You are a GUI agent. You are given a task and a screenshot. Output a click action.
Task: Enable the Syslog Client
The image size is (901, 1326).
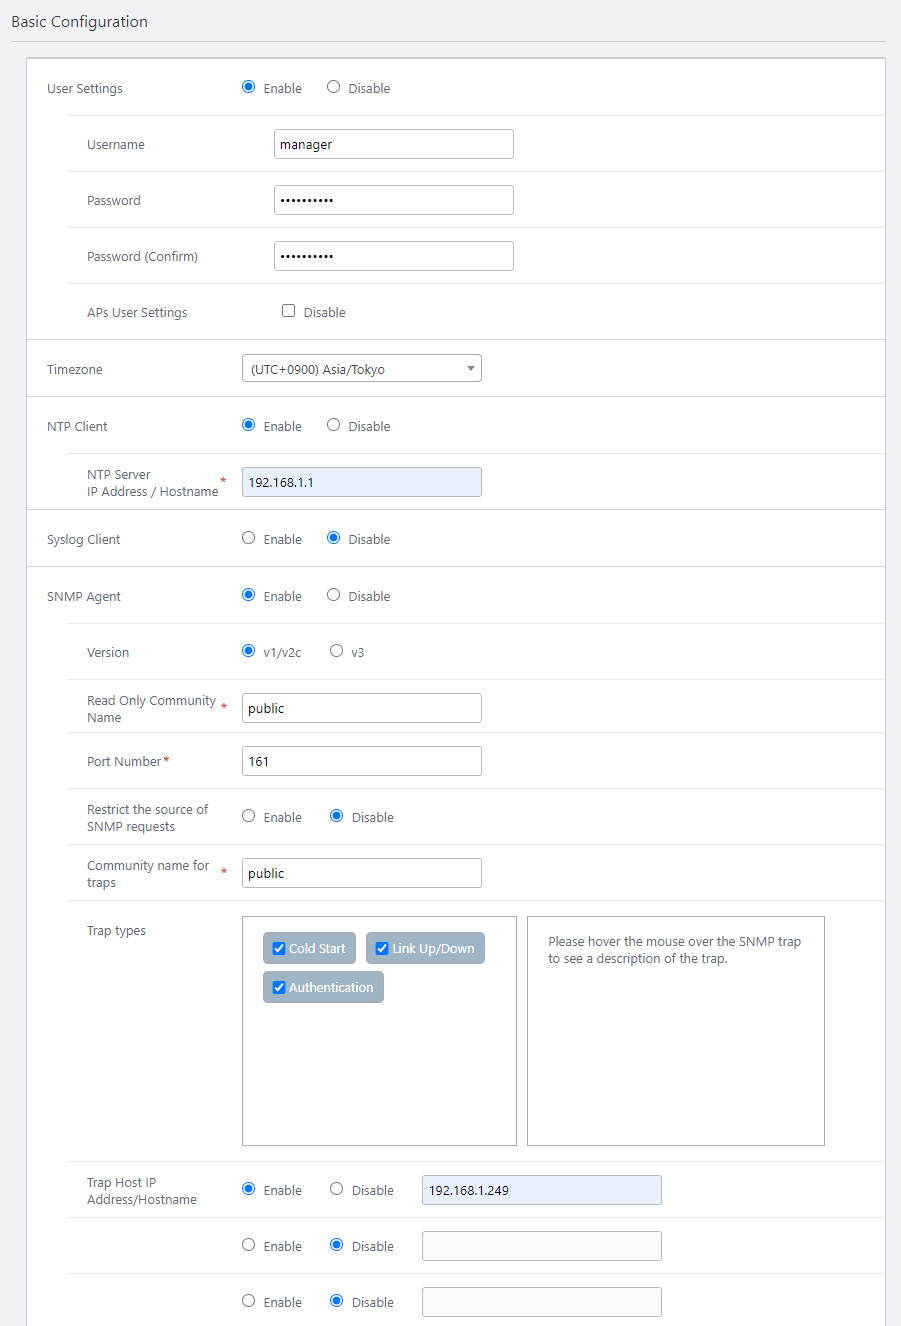click(x=249, y=538)
